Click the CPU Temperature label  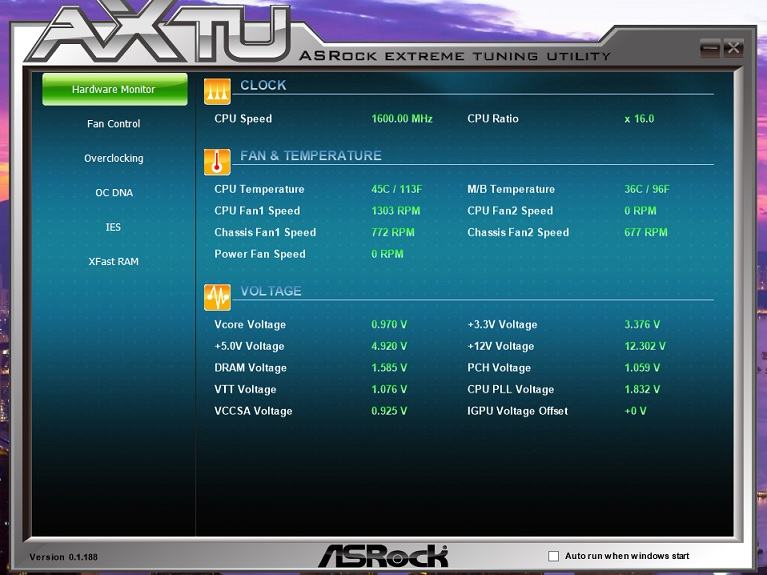point(259,189)
